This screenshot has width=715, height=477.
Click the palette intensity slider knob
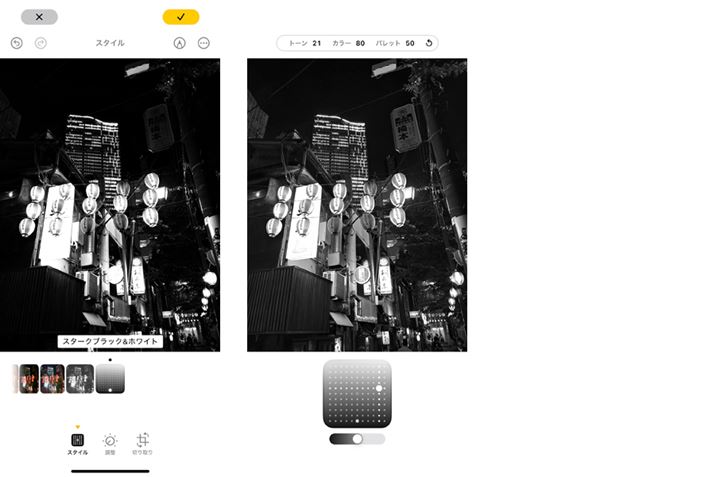[357, 438]
